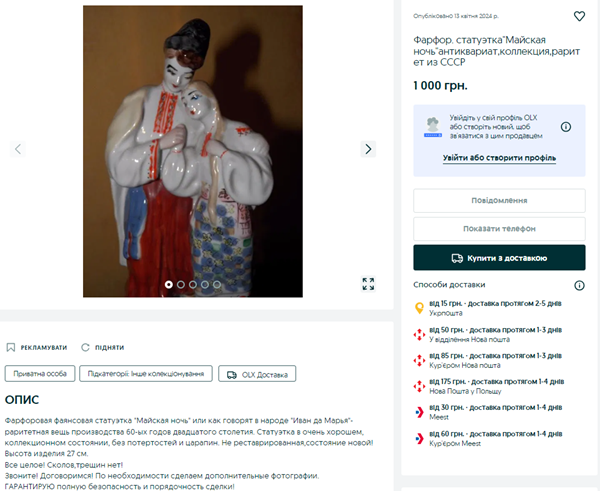600x491 pixels.
Task: Open the Підкатегорії Інше колекціонування tag
Action: pos(146,374)
